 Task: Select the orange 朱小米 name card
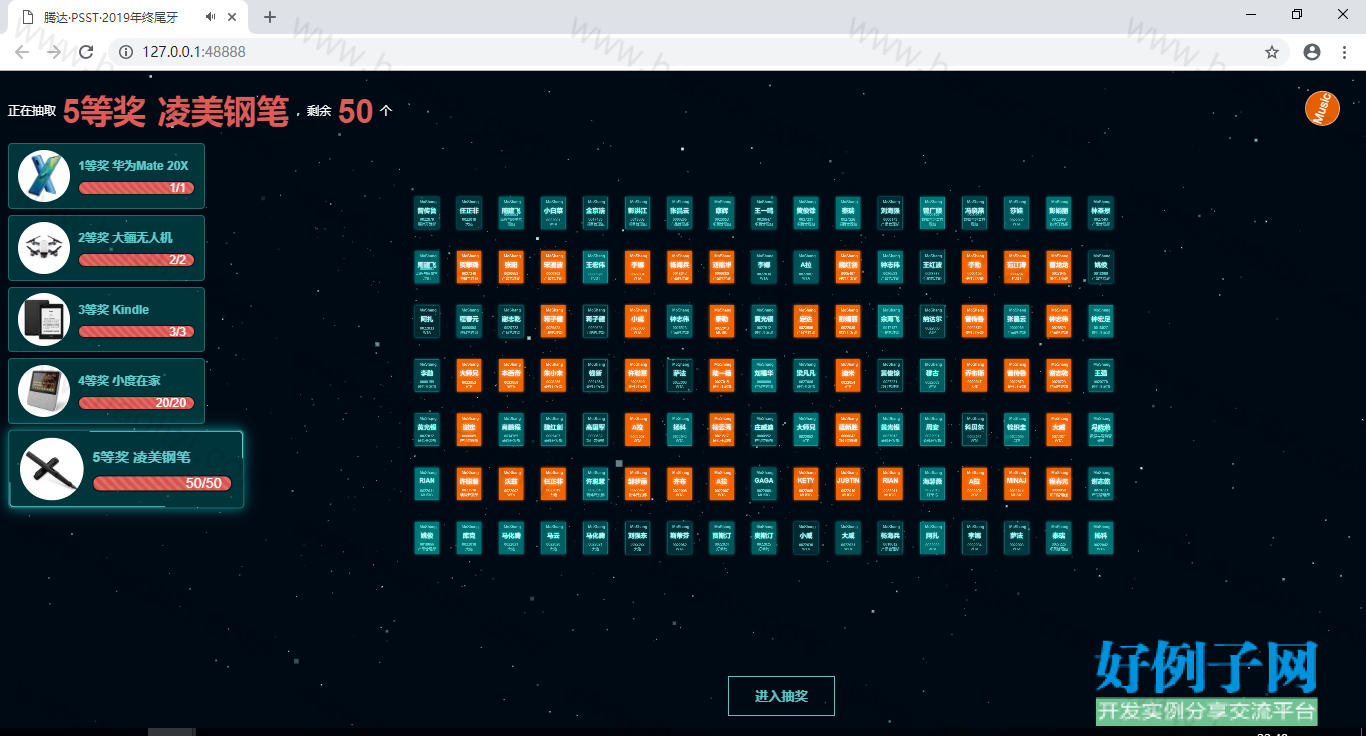[554, 375]
